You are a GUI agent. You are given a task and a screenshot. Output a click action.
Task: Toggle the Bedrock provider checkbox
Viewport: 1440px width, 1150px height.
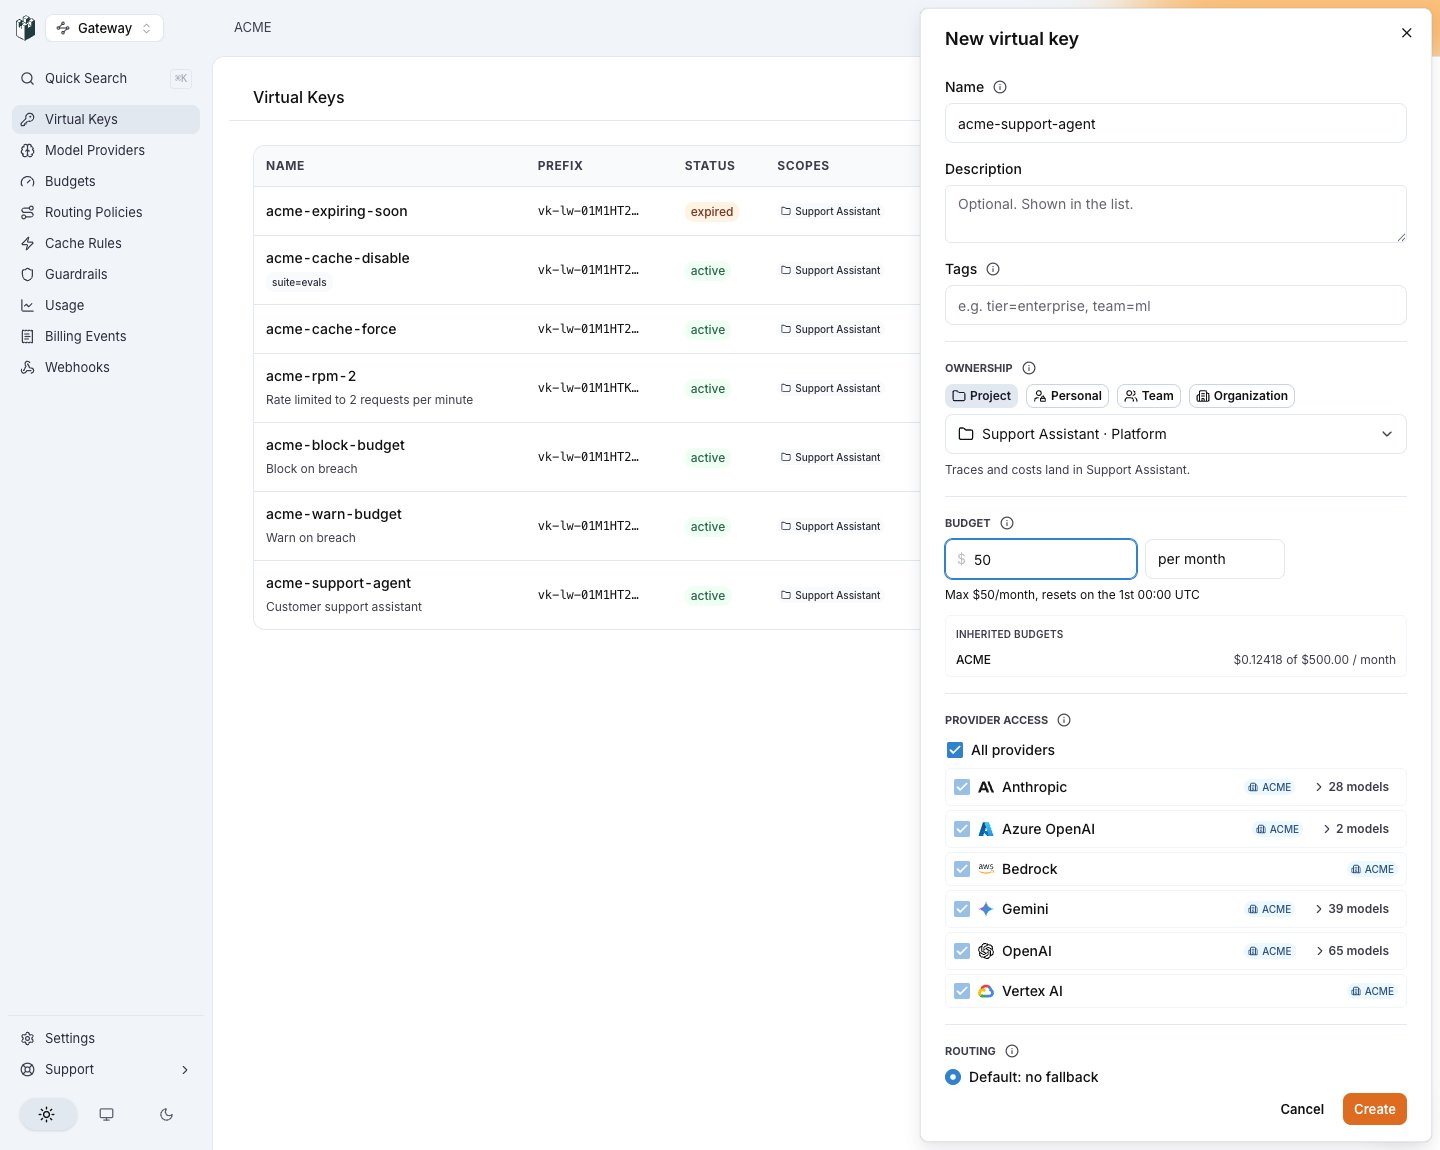tap(962, 869)
